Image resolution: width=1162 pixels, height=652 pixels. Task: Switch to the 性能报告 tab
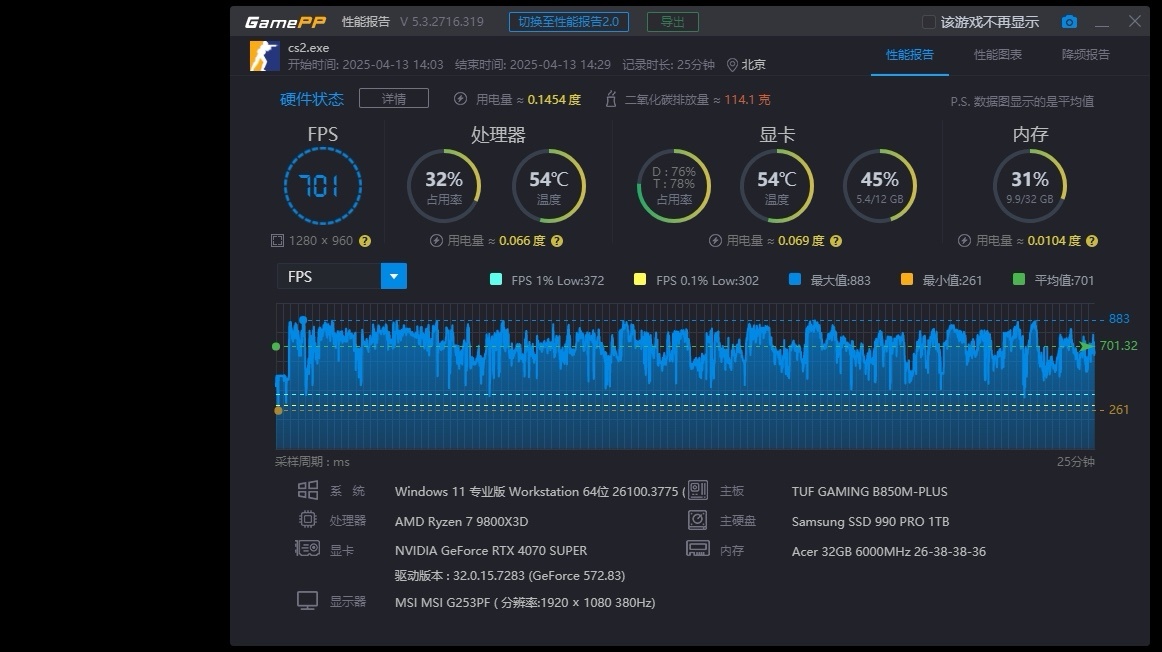[x=909, y=55]
